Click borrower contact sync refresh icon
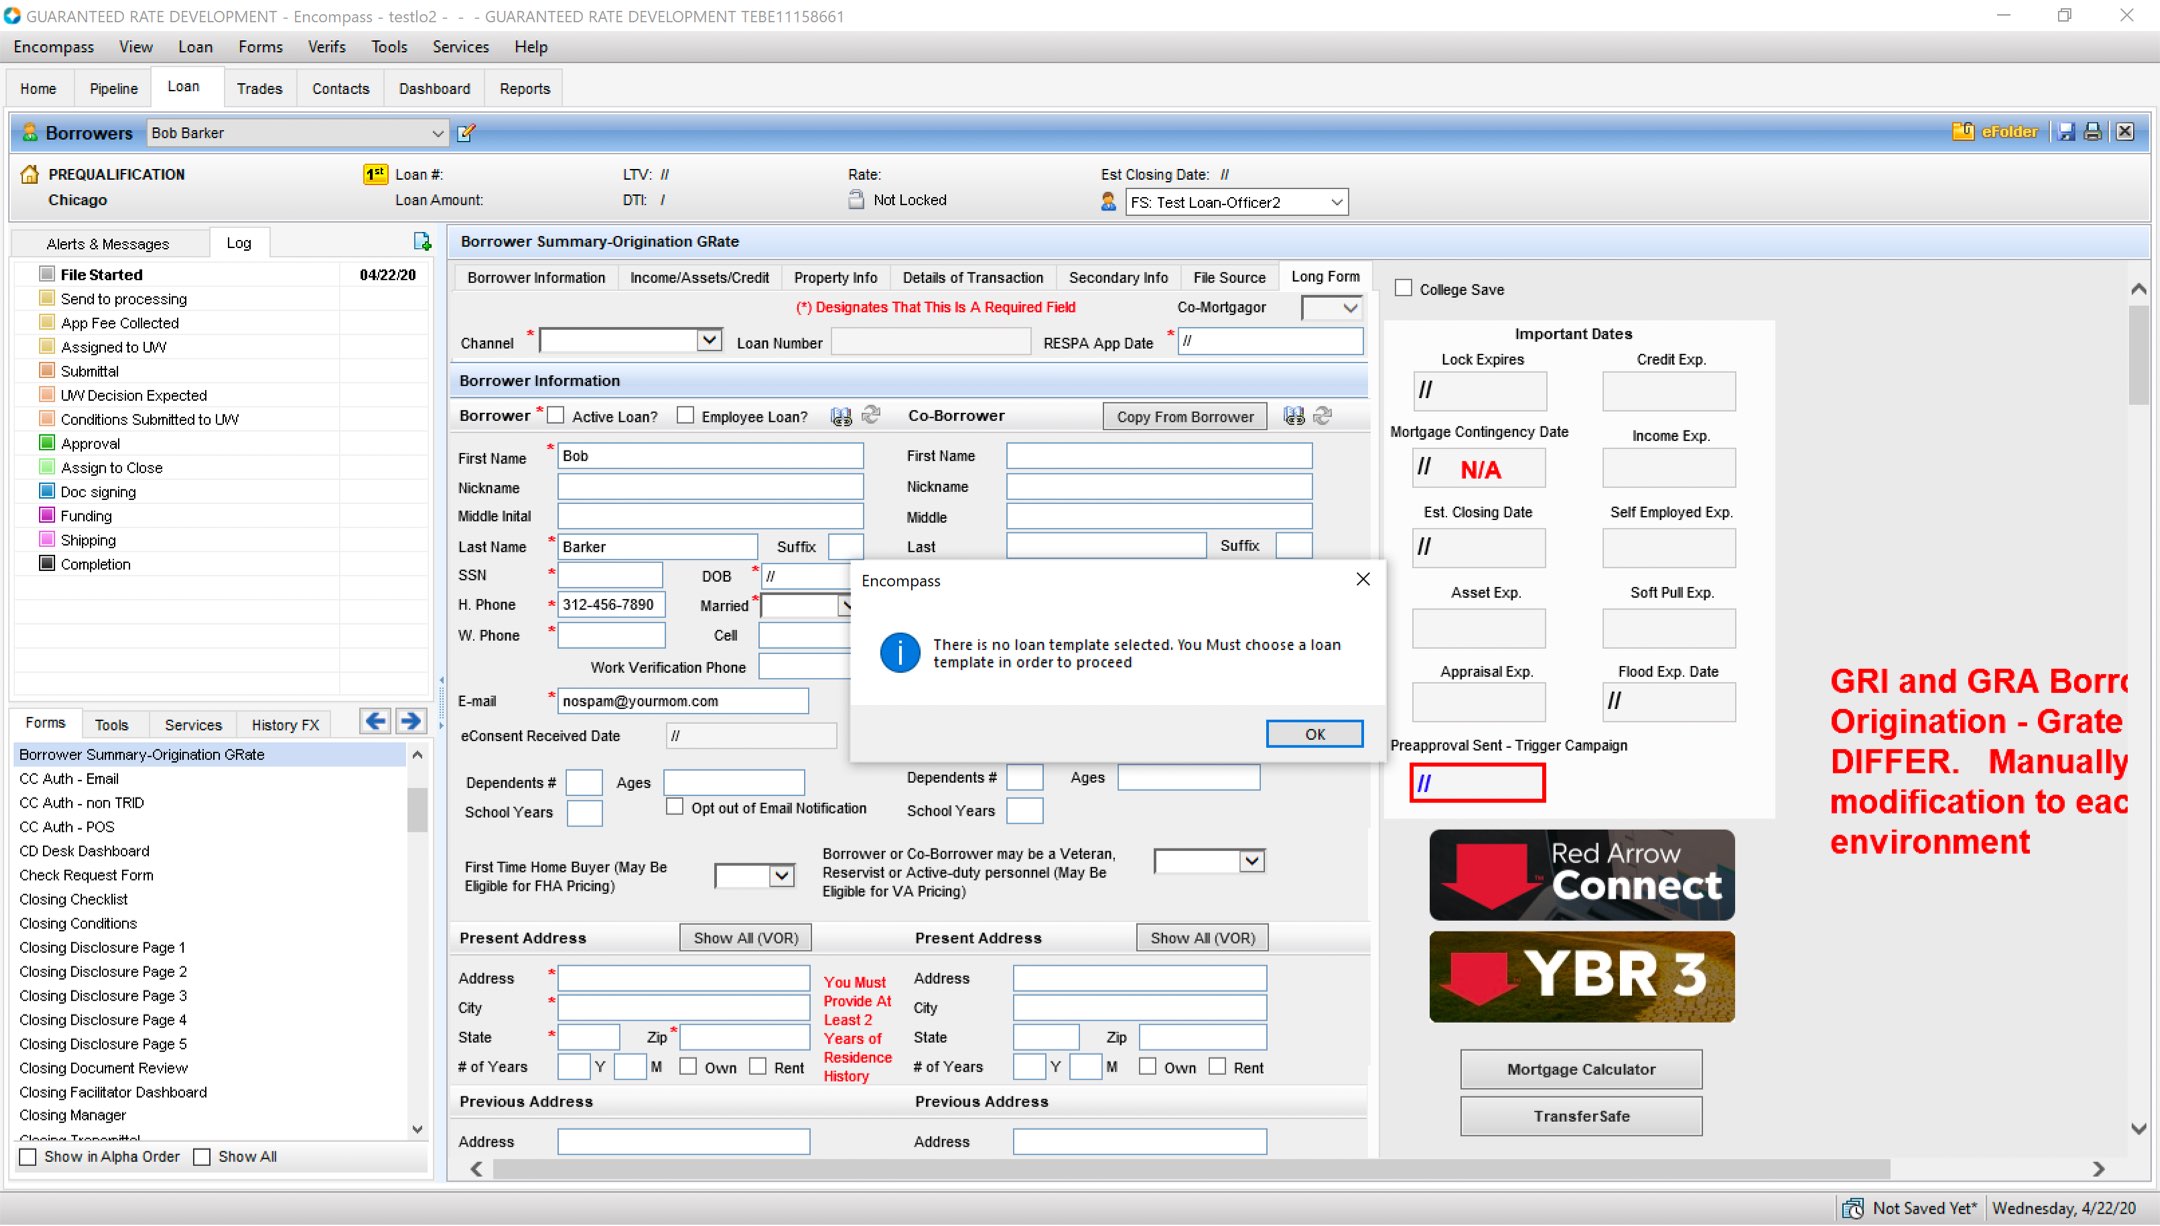 pyautogui.click(x=871, y=415)
